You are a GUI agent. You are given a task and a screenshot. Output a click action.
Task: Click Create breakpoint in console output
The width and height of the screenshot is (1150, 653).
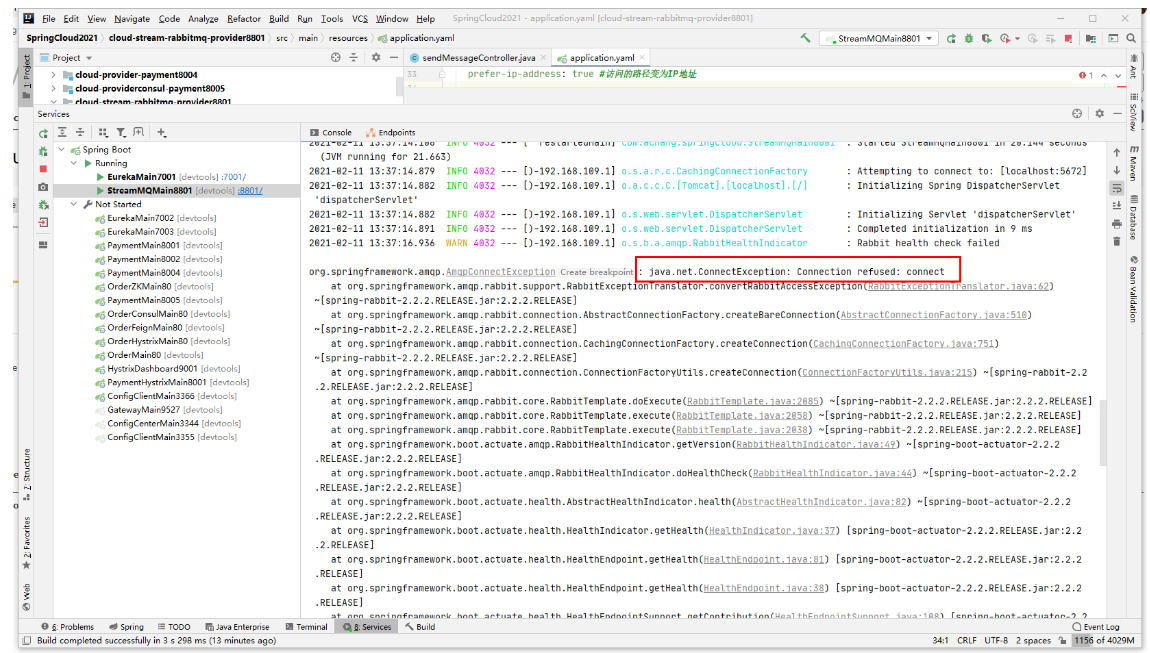[x=596, y=272]
